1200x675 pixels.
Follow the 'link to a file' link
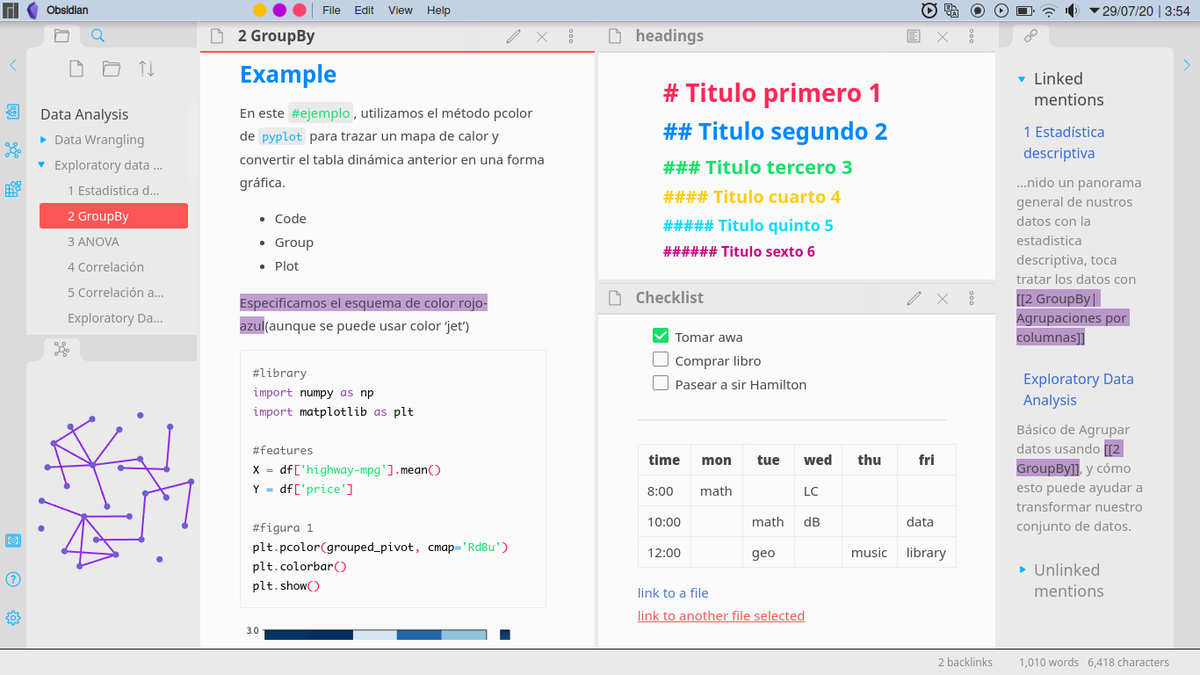673,593
